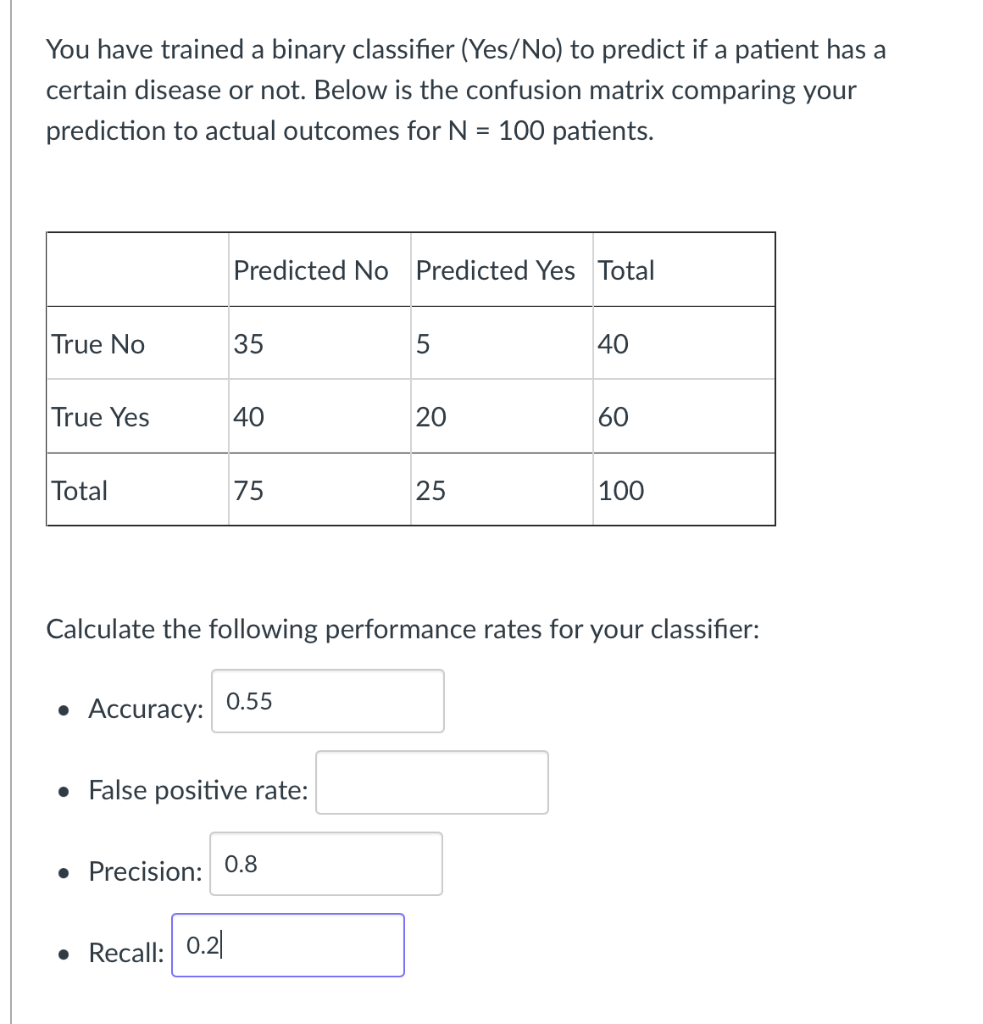Click the Accuracy input field
This screenshot has width=983, height=1024.
(x=327, y=701)
